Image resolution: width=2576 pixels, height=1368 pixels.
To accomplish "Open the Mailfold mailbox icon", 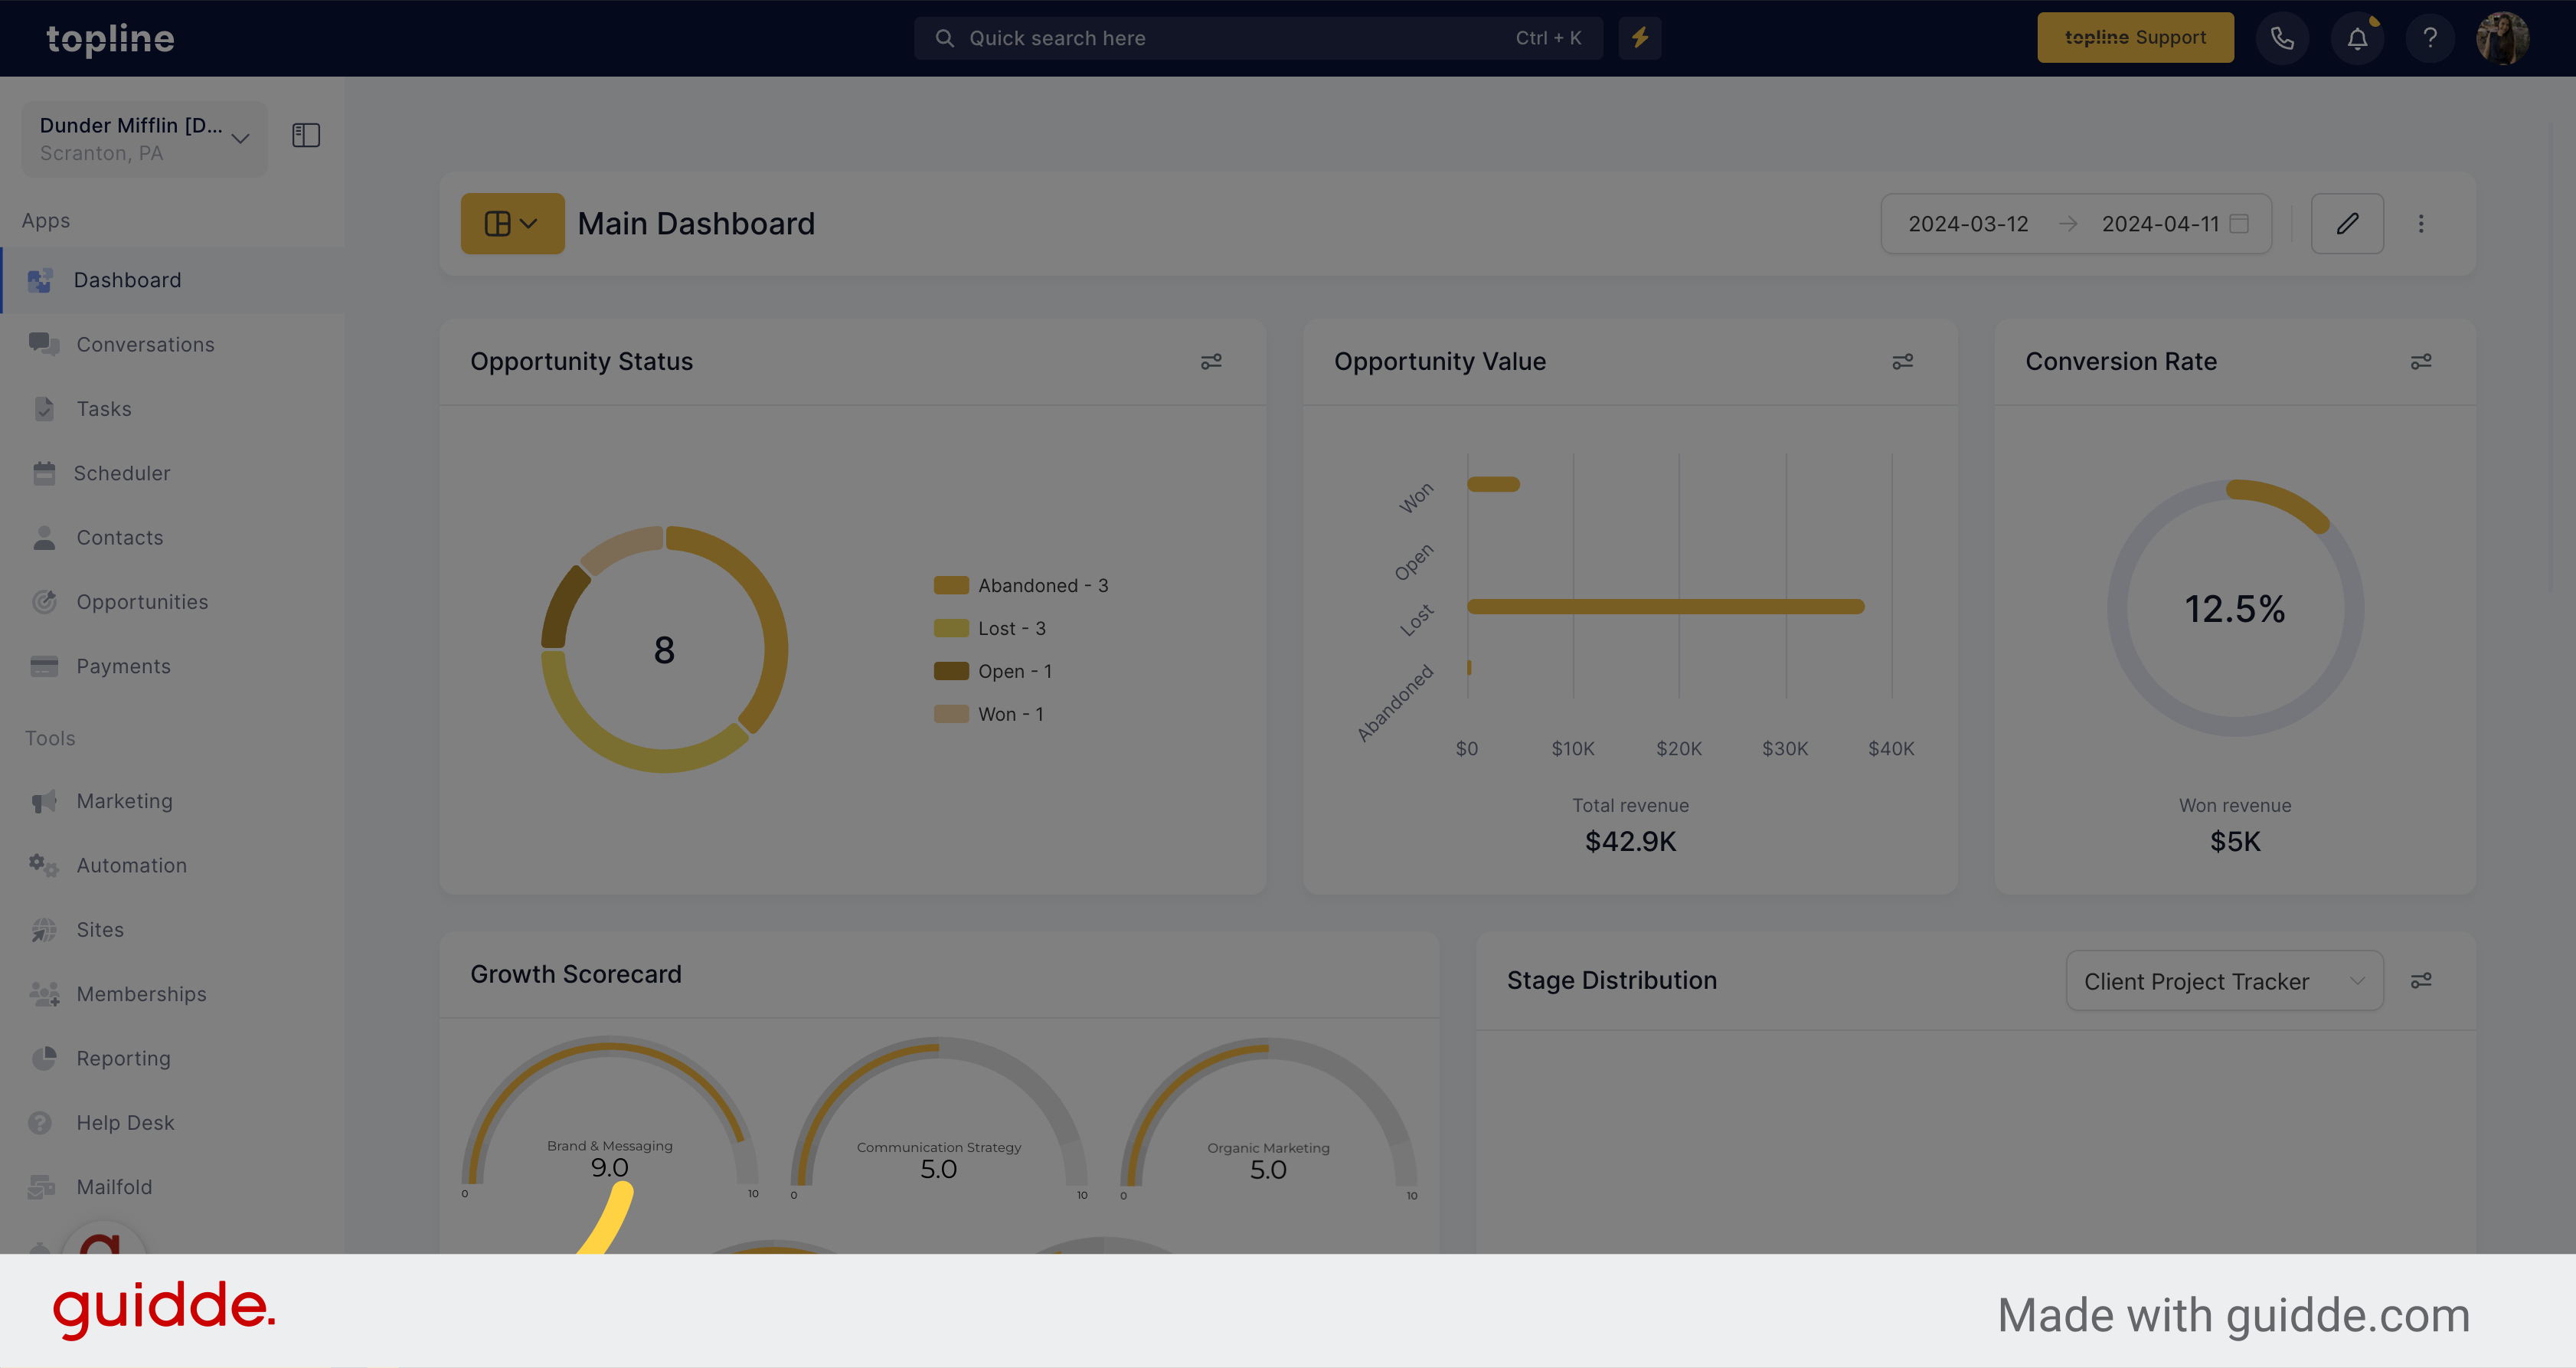I will (x=42, y=1187).
